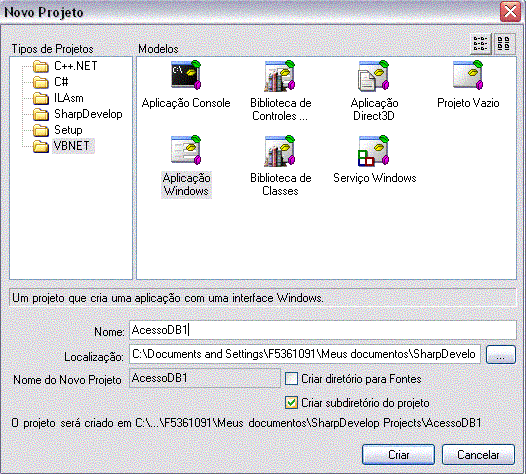Select the Setup project type
This screenshot has width=526, height=474.
(x=58, y=130)
